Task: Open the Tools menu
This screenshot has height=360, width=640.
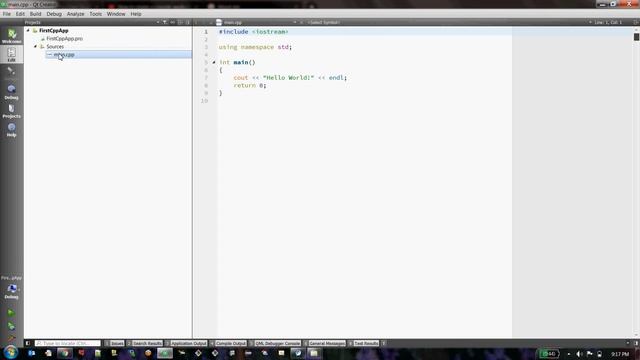Action: (x=96, y=14)
